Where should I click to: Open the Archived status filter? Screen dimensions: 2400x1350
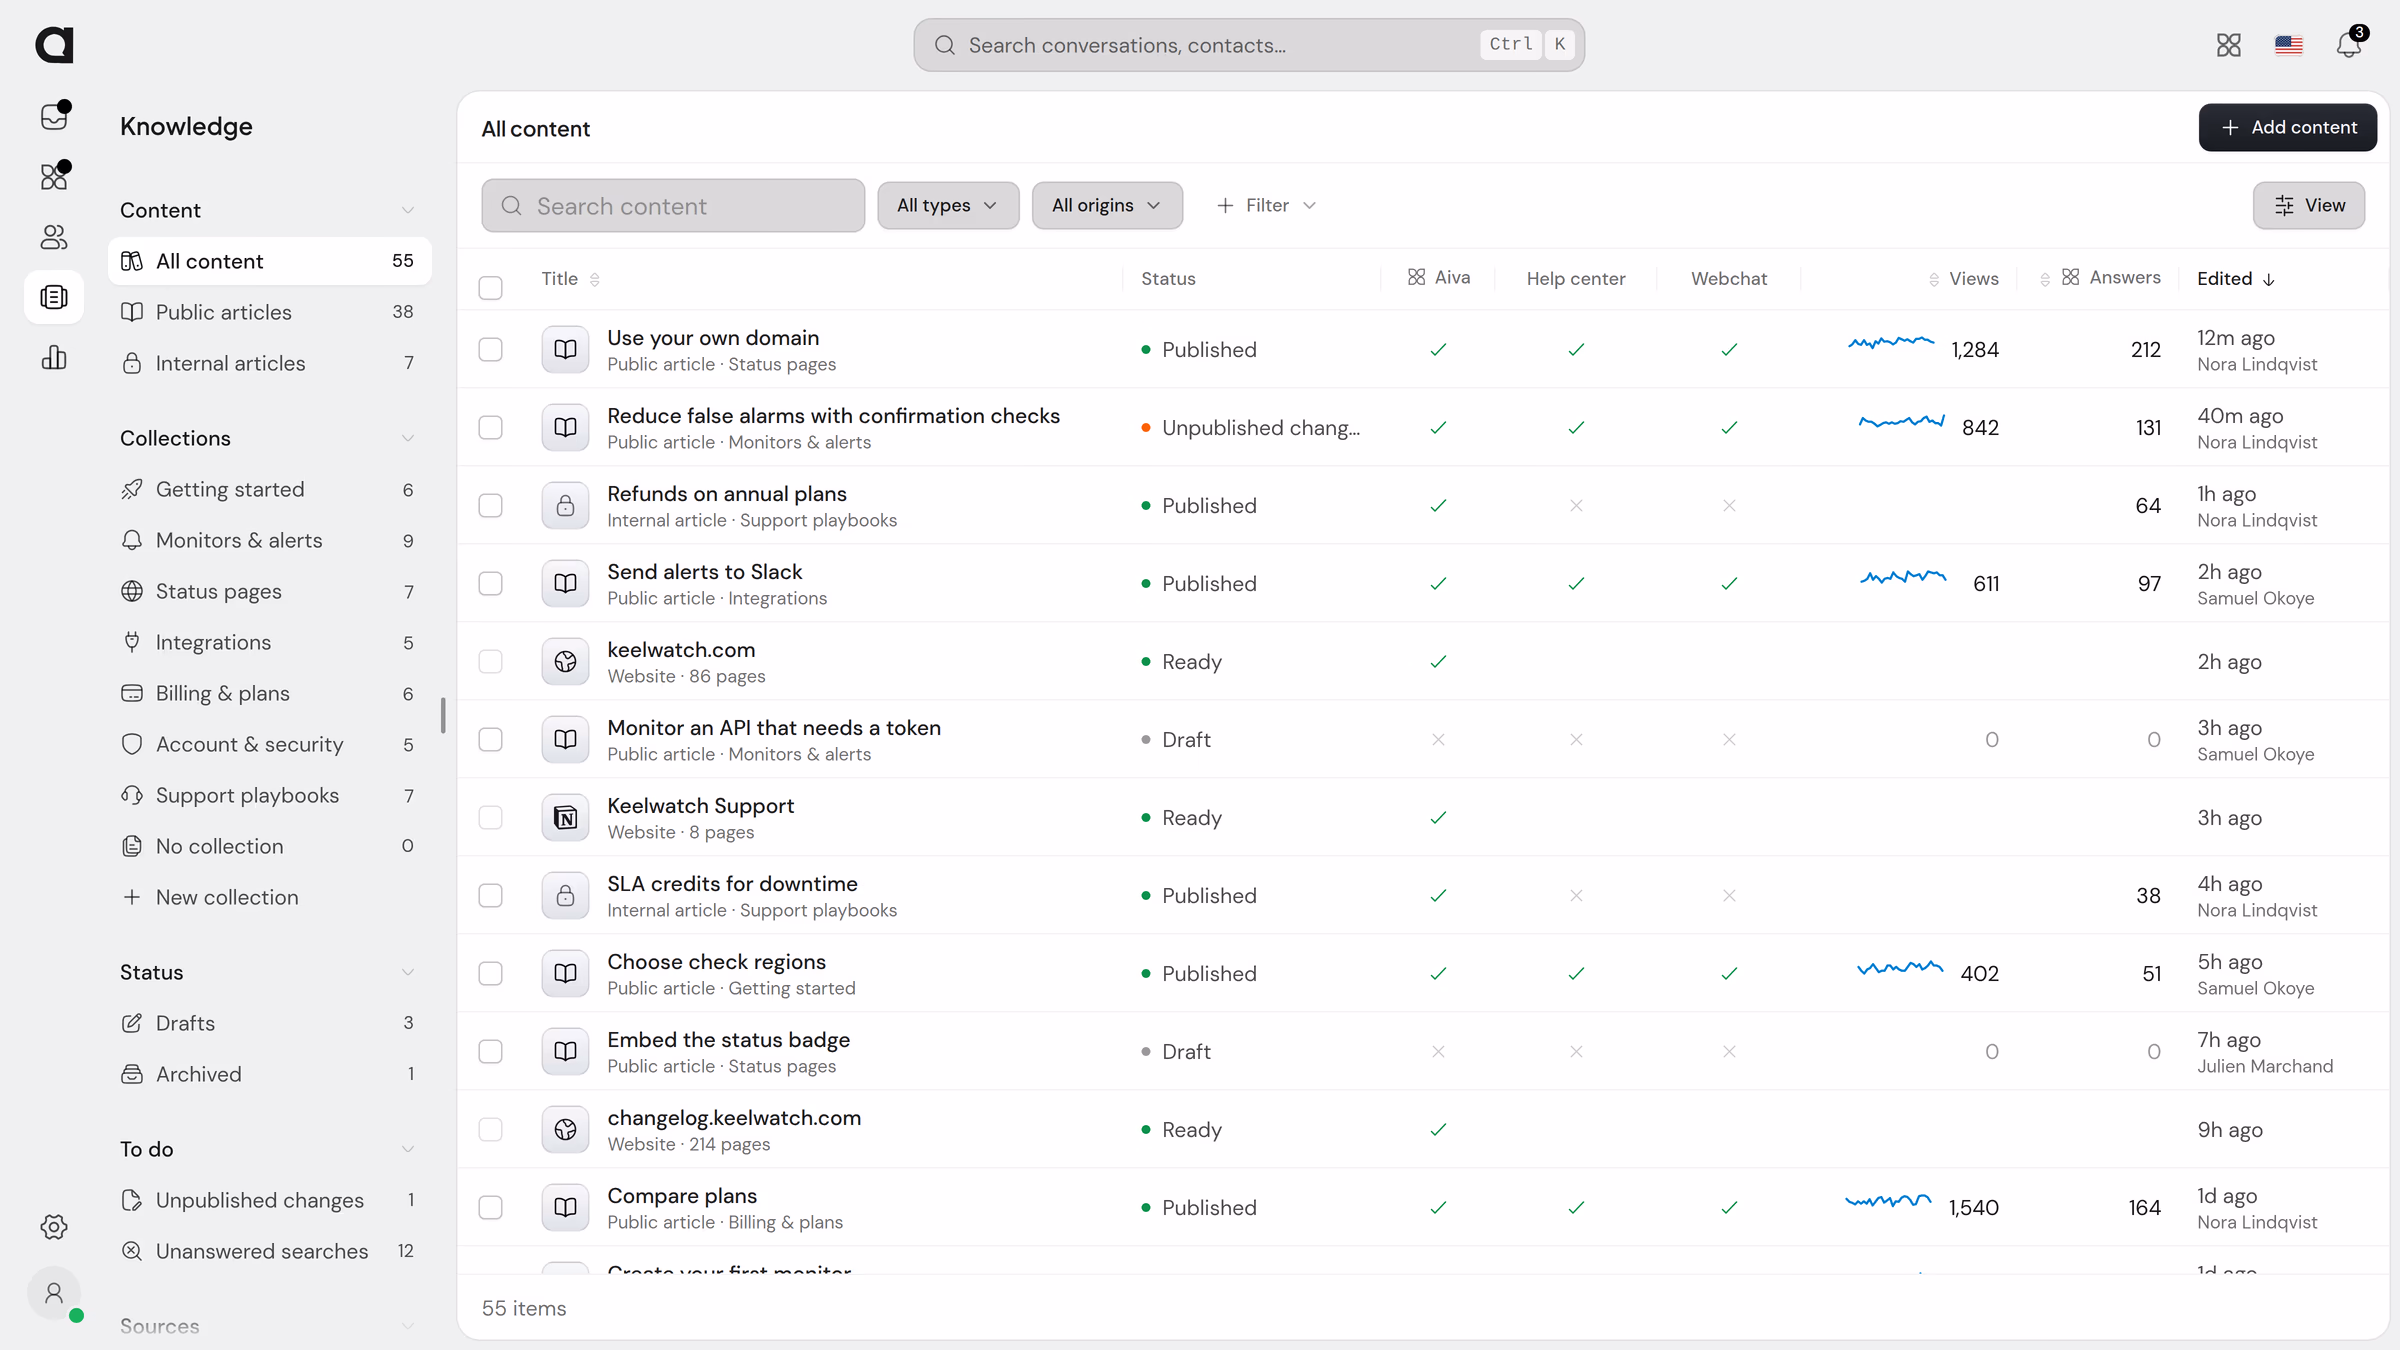point(269,1074)
